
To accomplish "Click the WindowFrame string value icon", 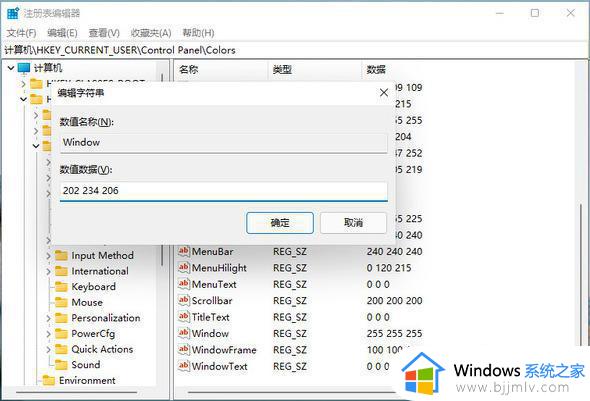I will [x=184, y=349].
